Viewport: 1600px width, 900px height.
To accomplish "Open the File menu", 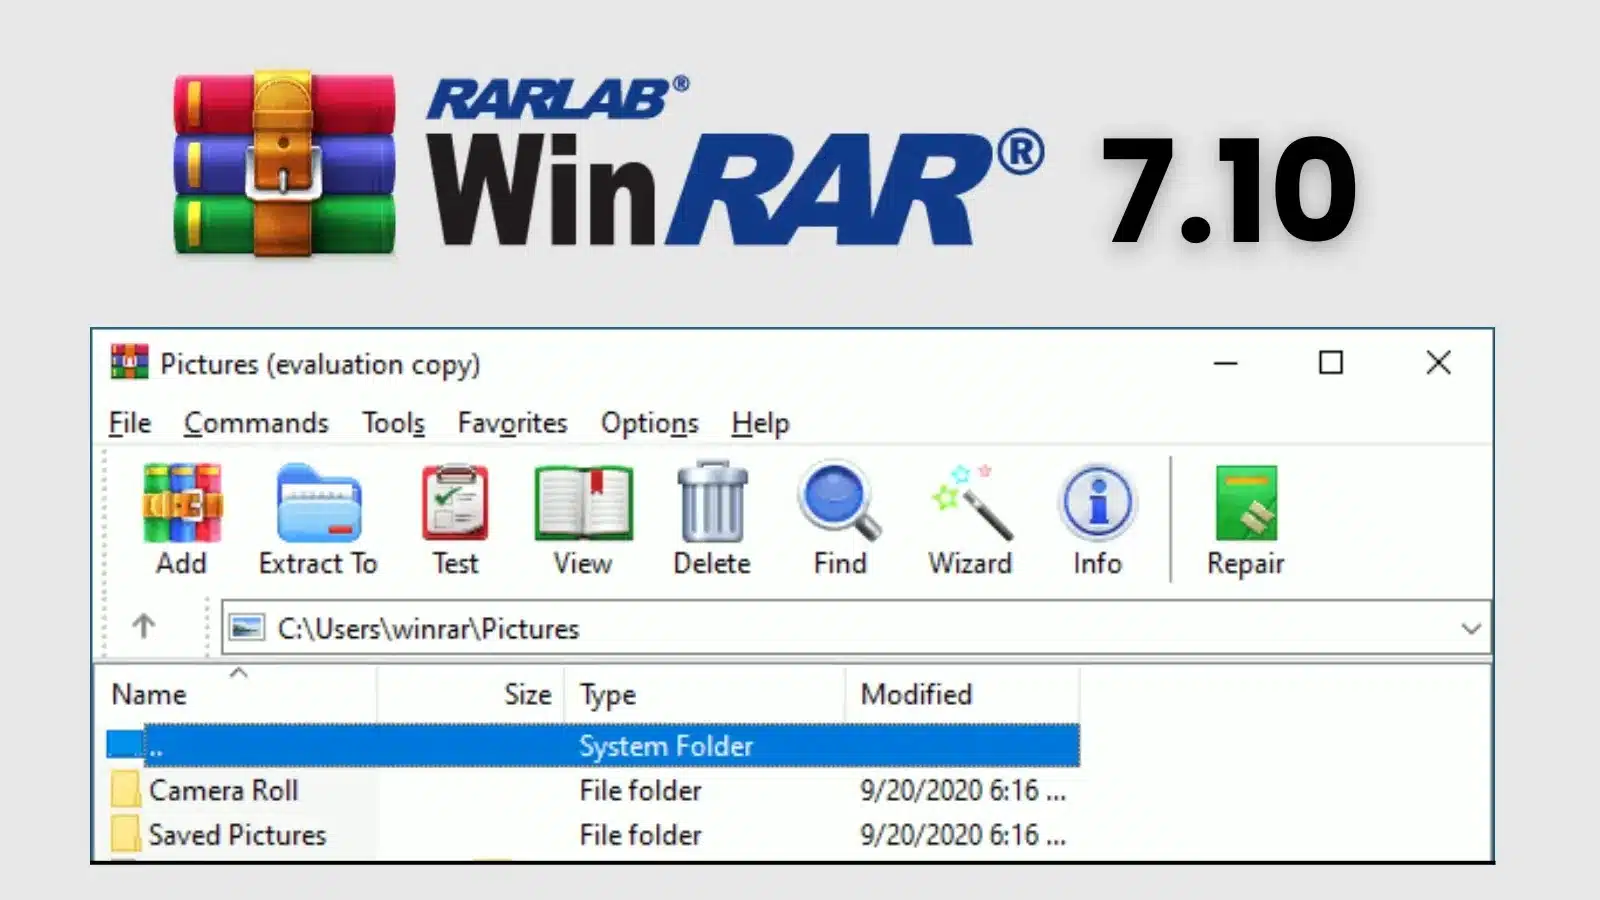I will (x=130, y=423).
